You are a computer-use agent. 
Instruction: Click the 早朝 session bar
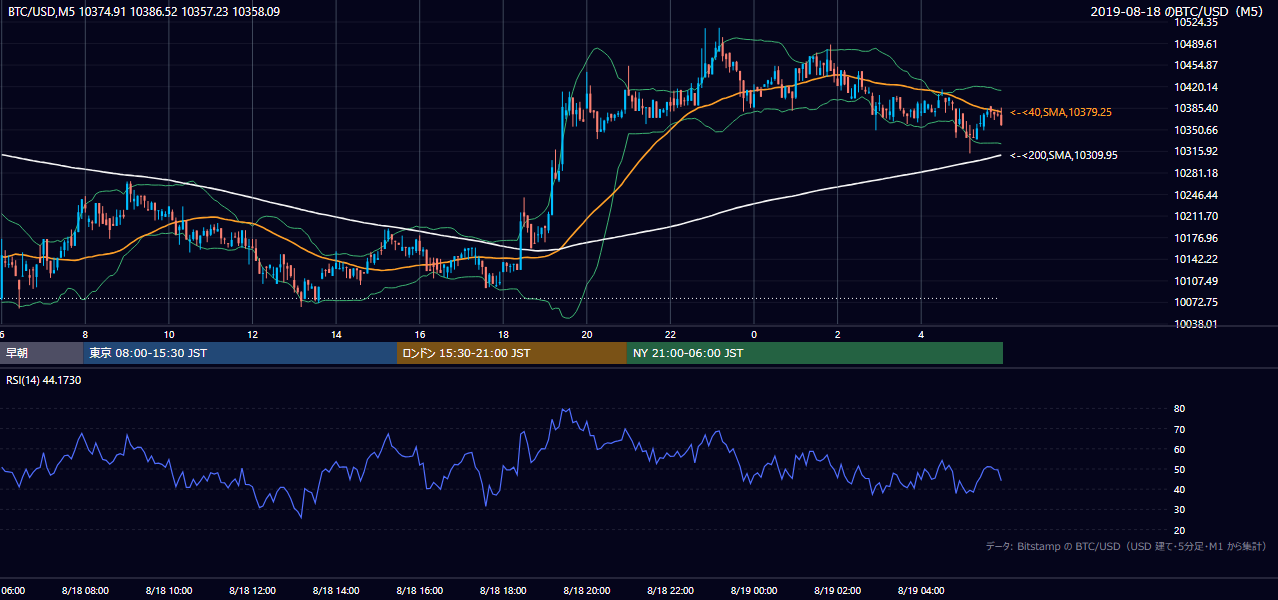pyautogui.click(x=41, y=353)
